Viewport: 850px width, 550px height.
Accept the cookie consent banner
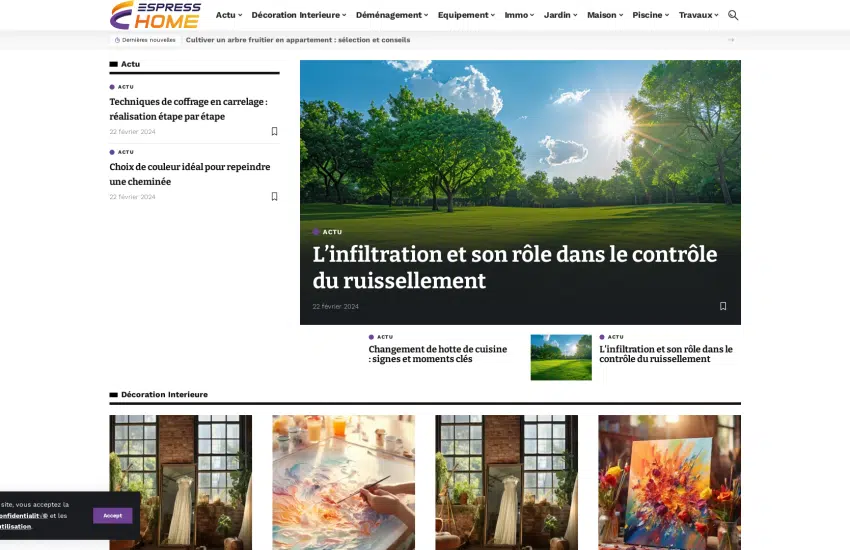coord(113,516)
